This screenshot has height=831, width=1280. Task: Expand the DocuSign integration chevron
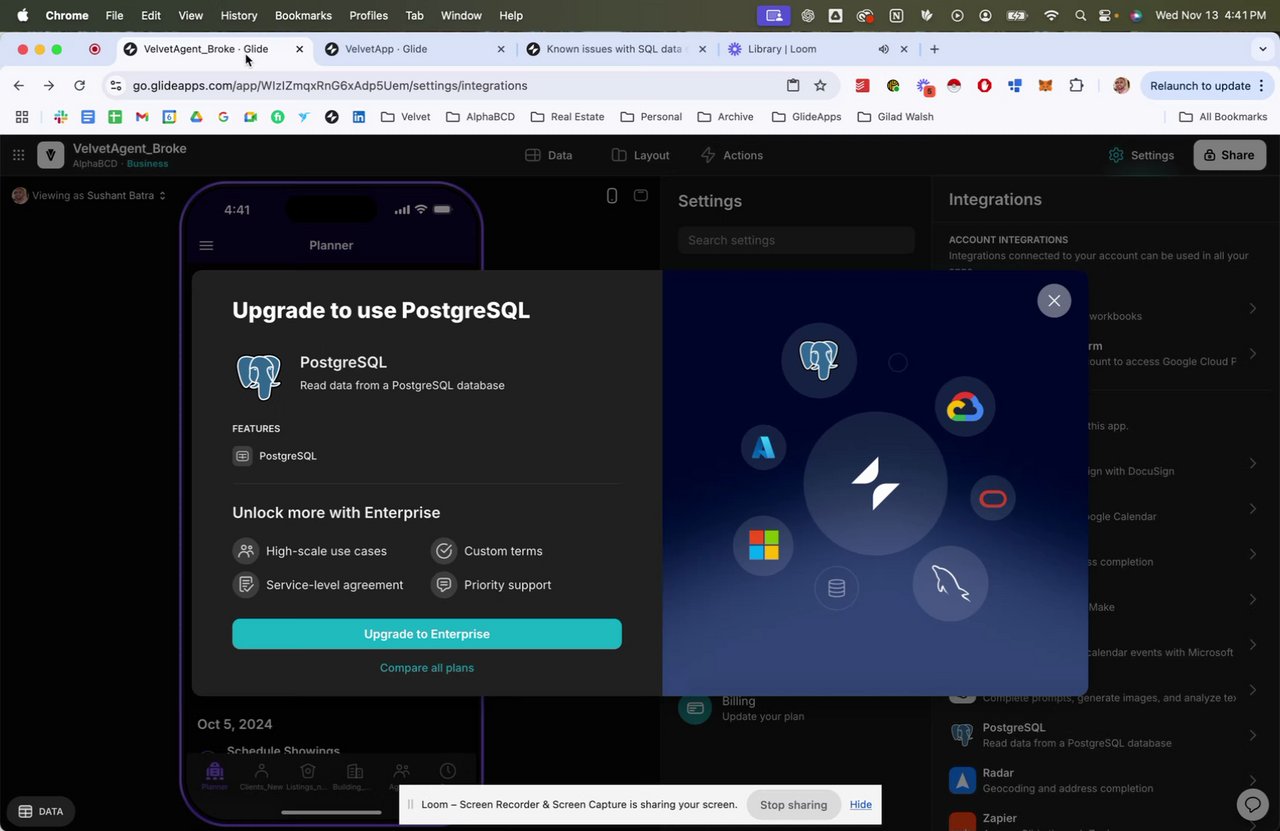pos(1252,463)
